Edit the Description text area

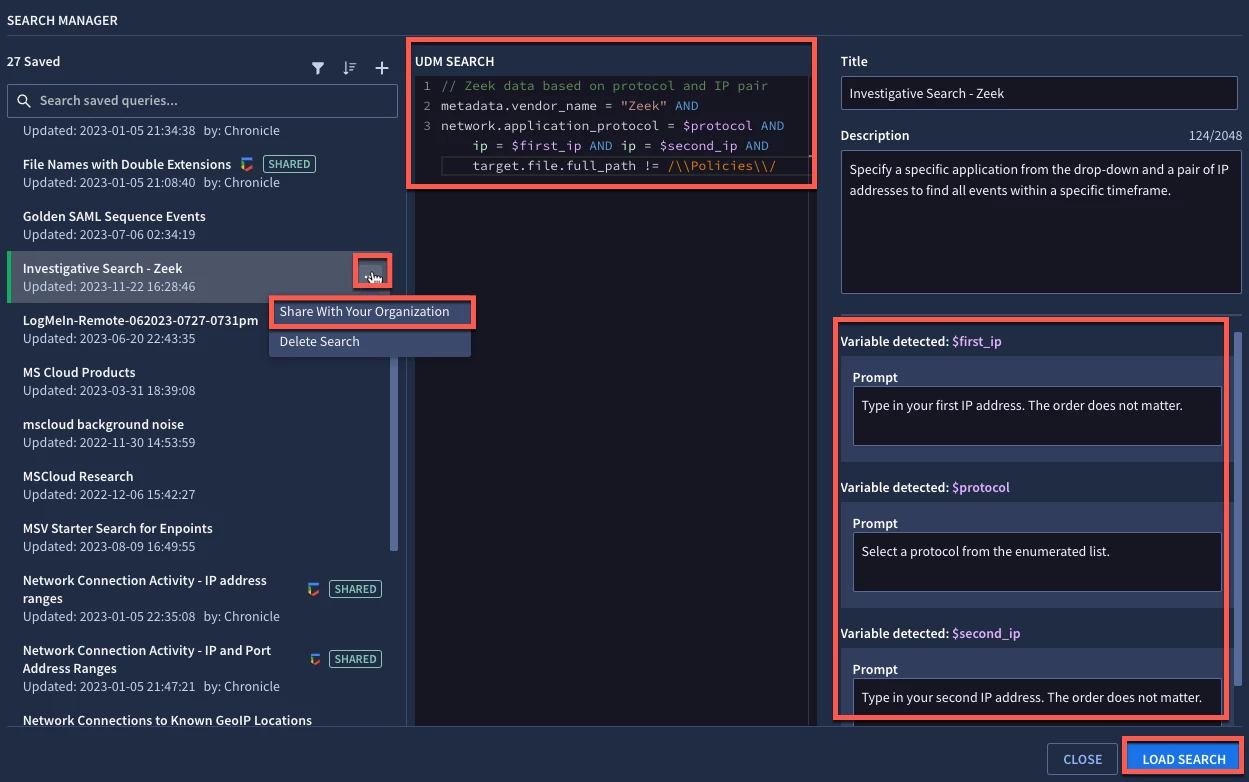coord(1039,222)
